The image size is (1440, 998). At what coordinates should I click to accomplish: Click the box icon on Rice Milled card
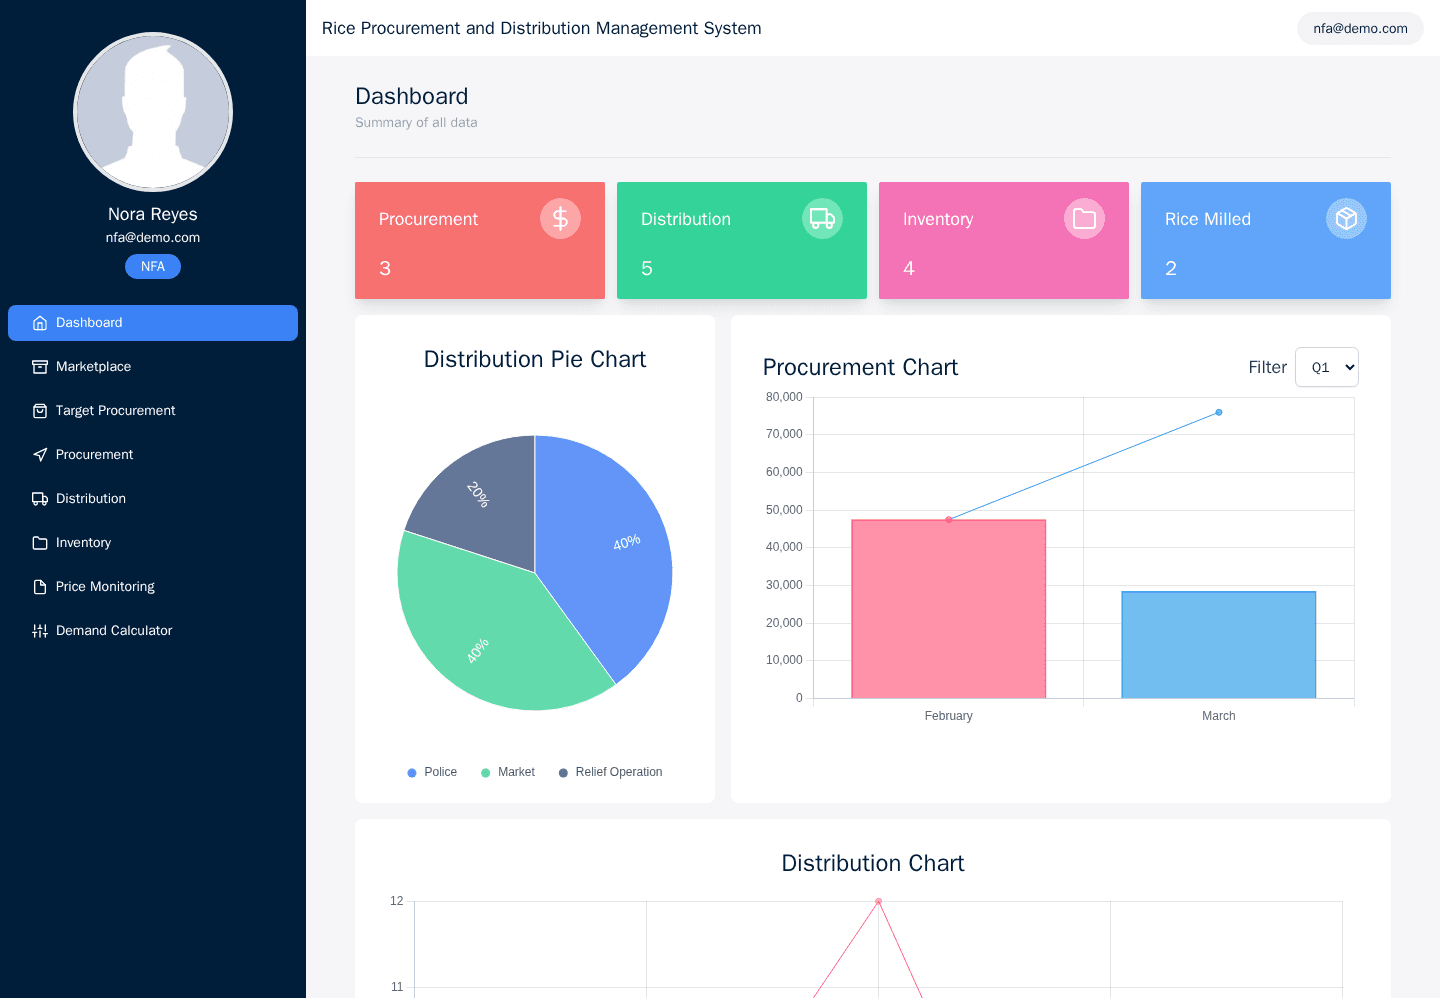[x=1347, y=218]
